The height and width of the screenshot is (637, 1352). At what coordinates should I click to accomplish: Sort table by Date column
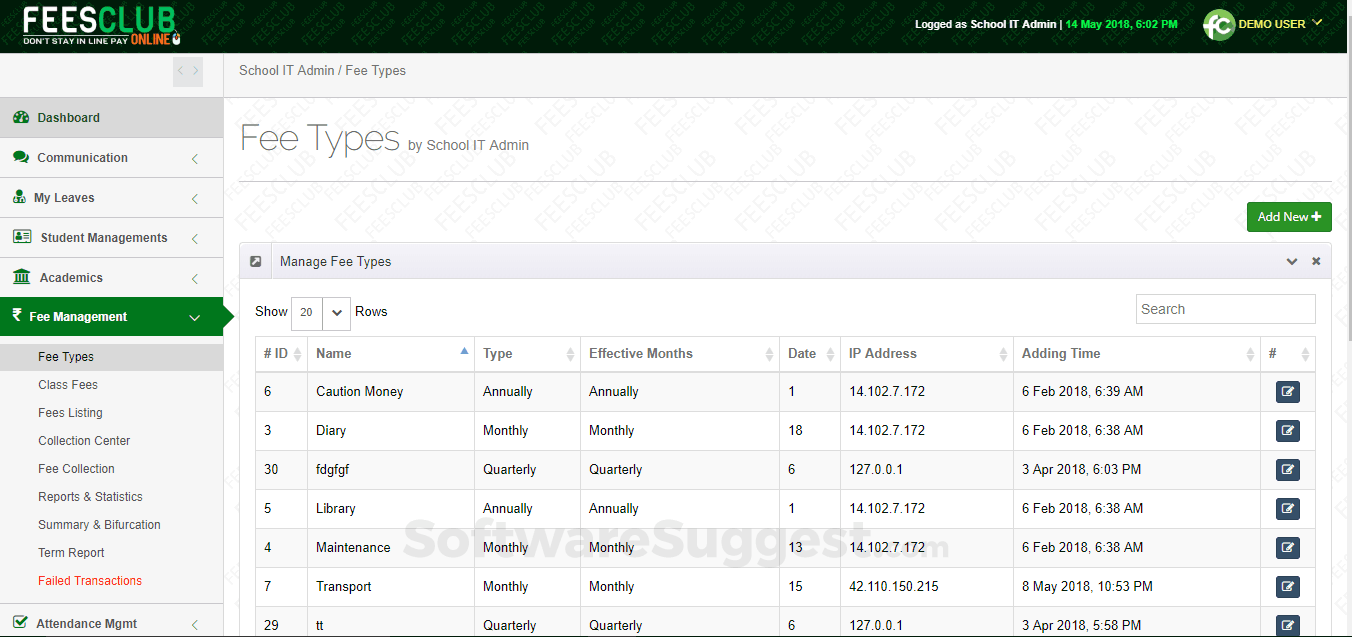coord(810,354)
